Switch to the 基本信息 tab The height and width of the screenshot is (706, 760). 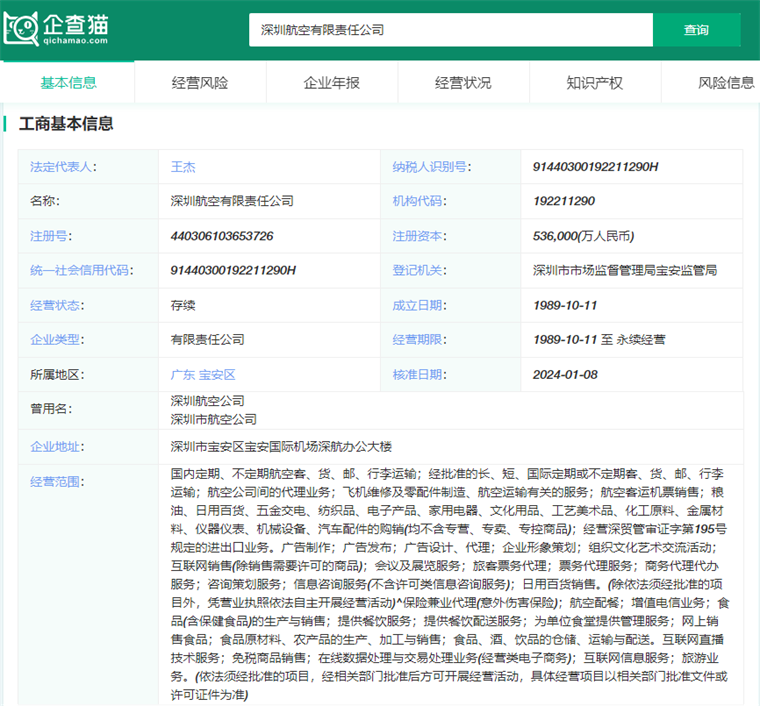coord(68,83)
